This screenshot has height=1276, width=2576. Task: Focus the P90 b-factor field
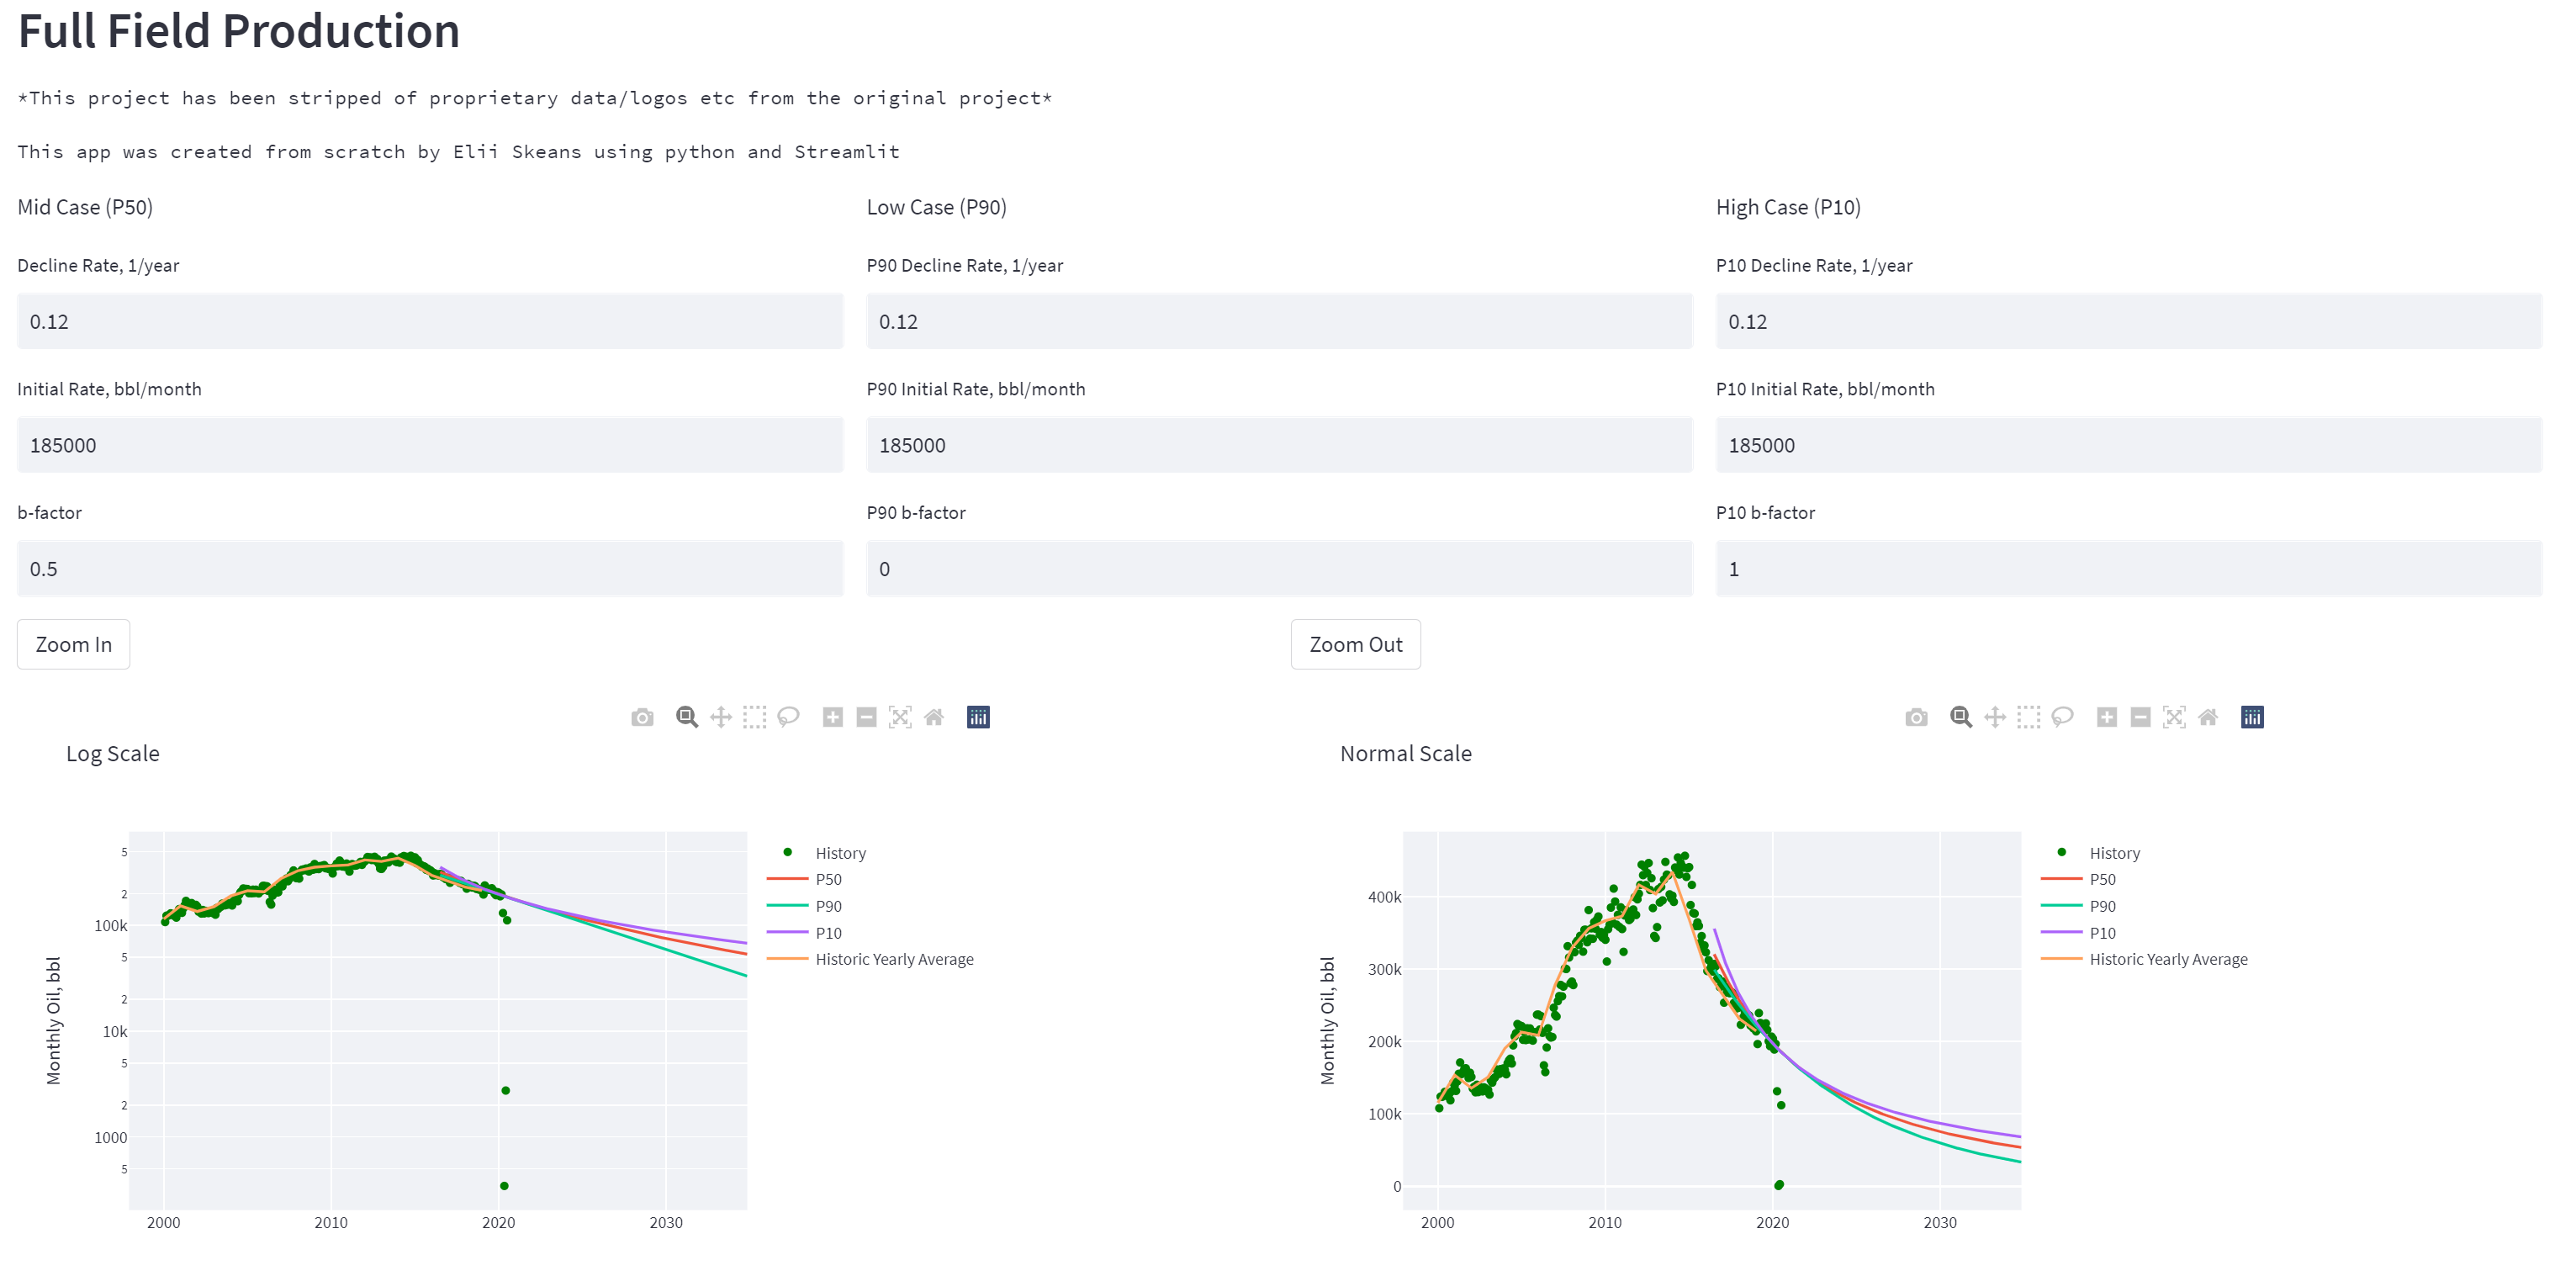point(1279,569)
